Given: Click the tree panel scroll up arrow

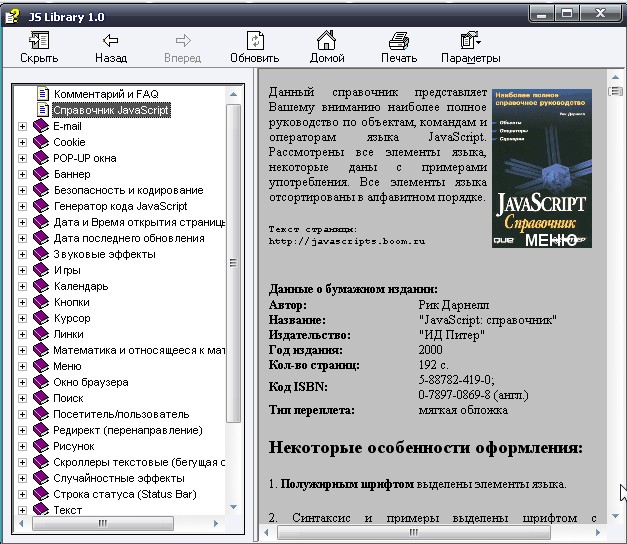Looking at the screenshot, I should (234, 94).
